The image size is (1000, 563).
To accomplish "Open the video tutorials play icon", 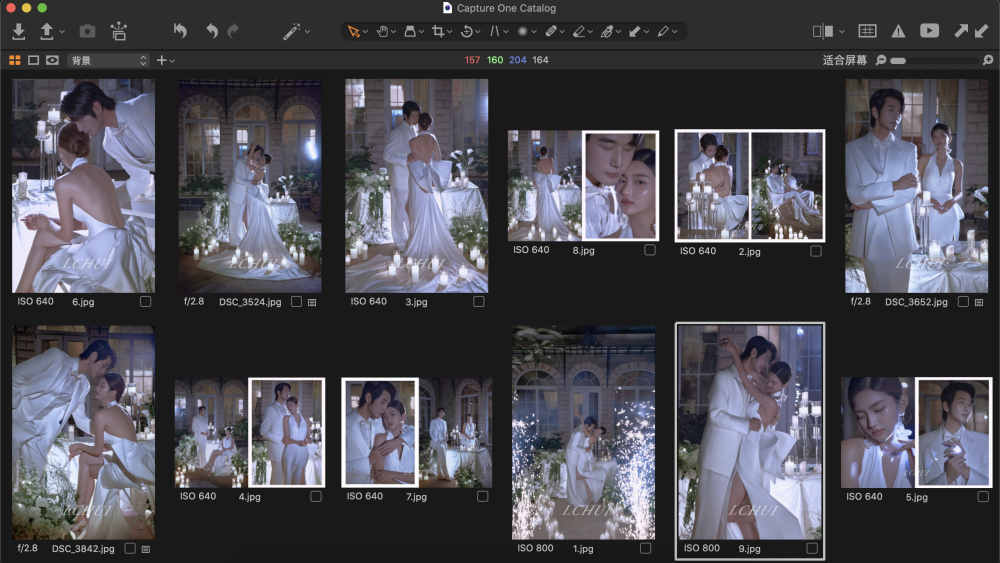I will point(929,31).
